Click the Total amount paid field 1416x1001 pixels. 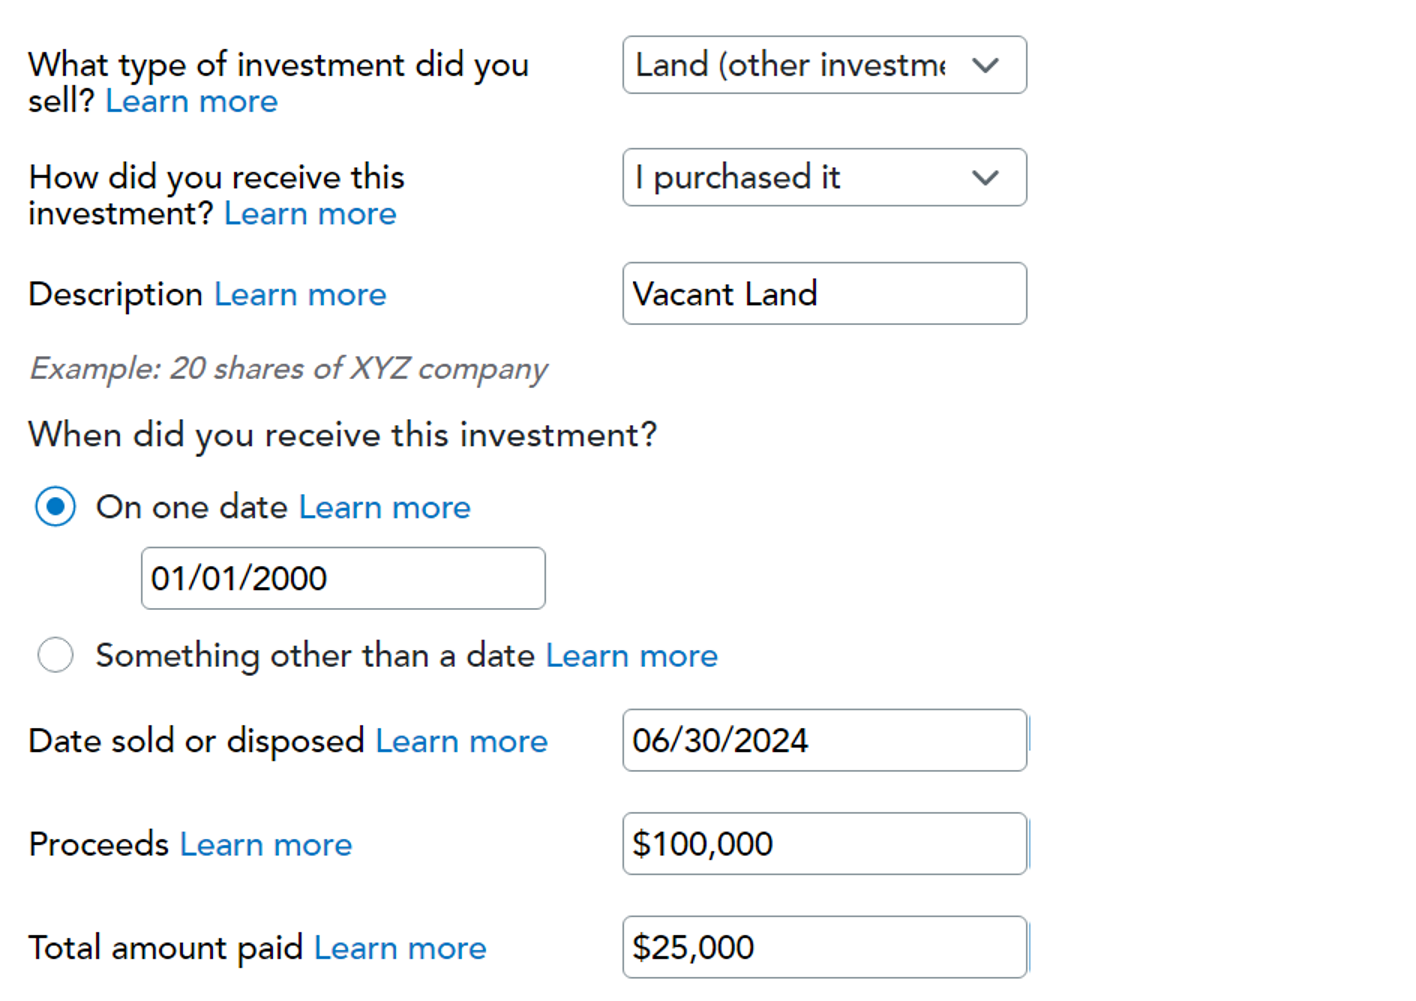point(824,947)
